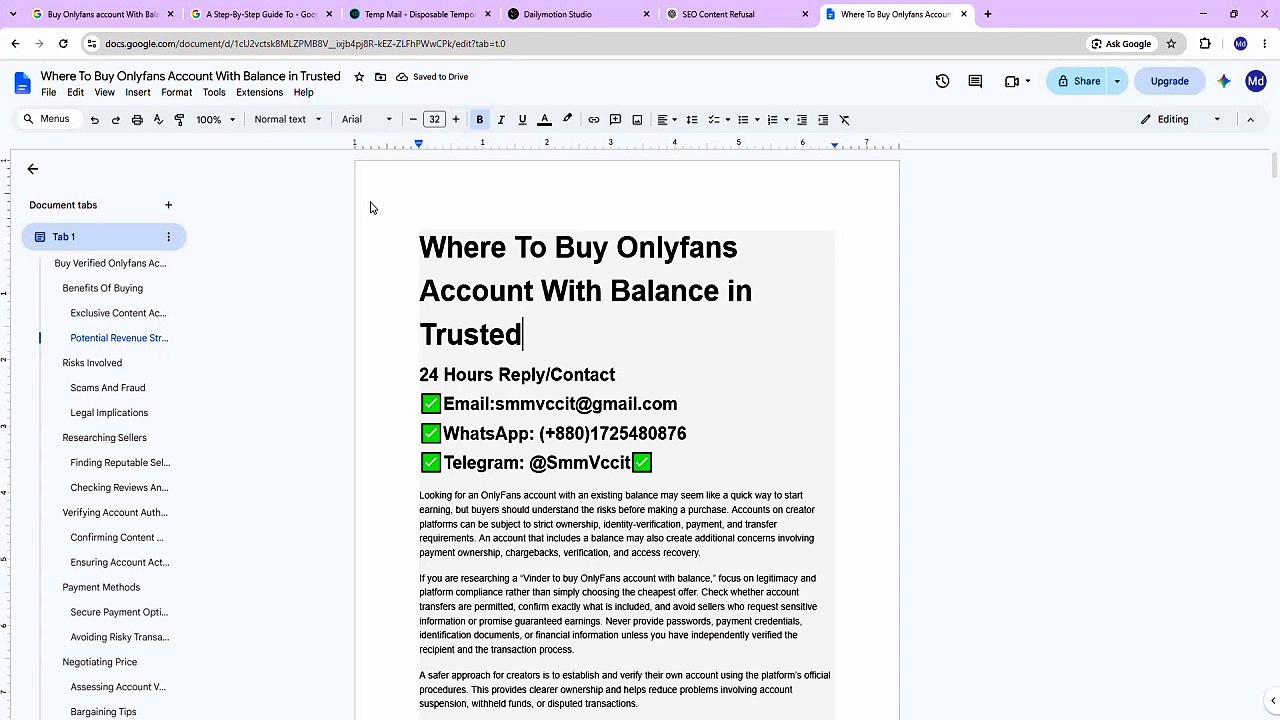Viewport: 1280px width, 720px height.
Task: Jump to the Negotiating Price heading
Action: tap(99, 662)
